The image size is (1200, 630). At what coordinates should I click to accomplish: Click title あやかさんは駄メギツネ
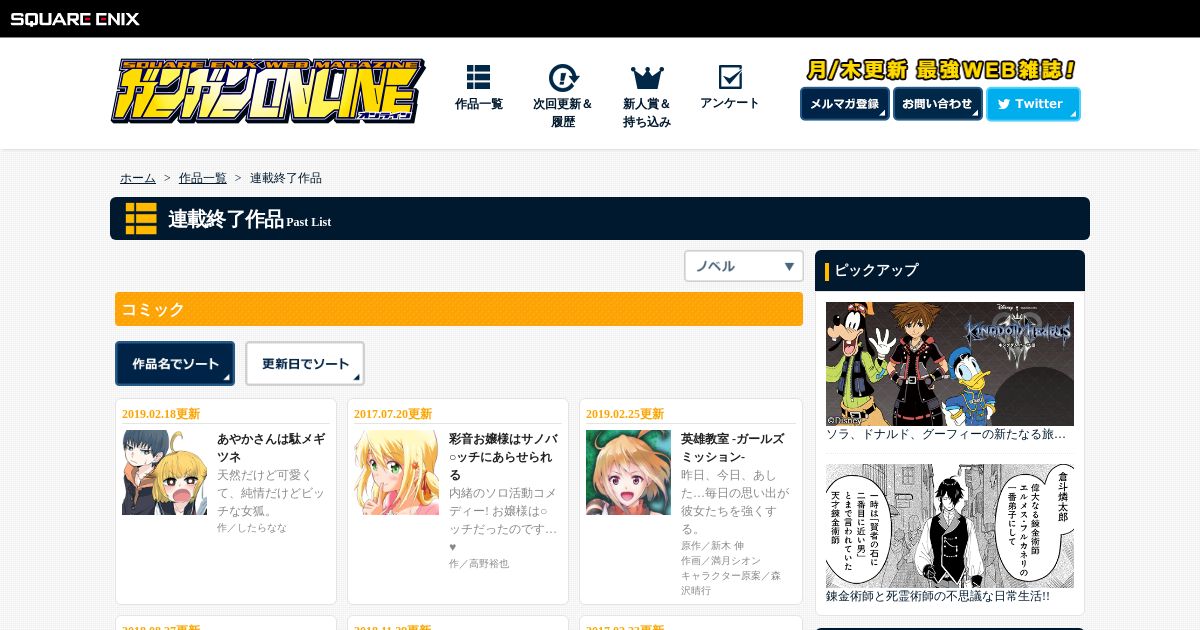pos(271,447)
